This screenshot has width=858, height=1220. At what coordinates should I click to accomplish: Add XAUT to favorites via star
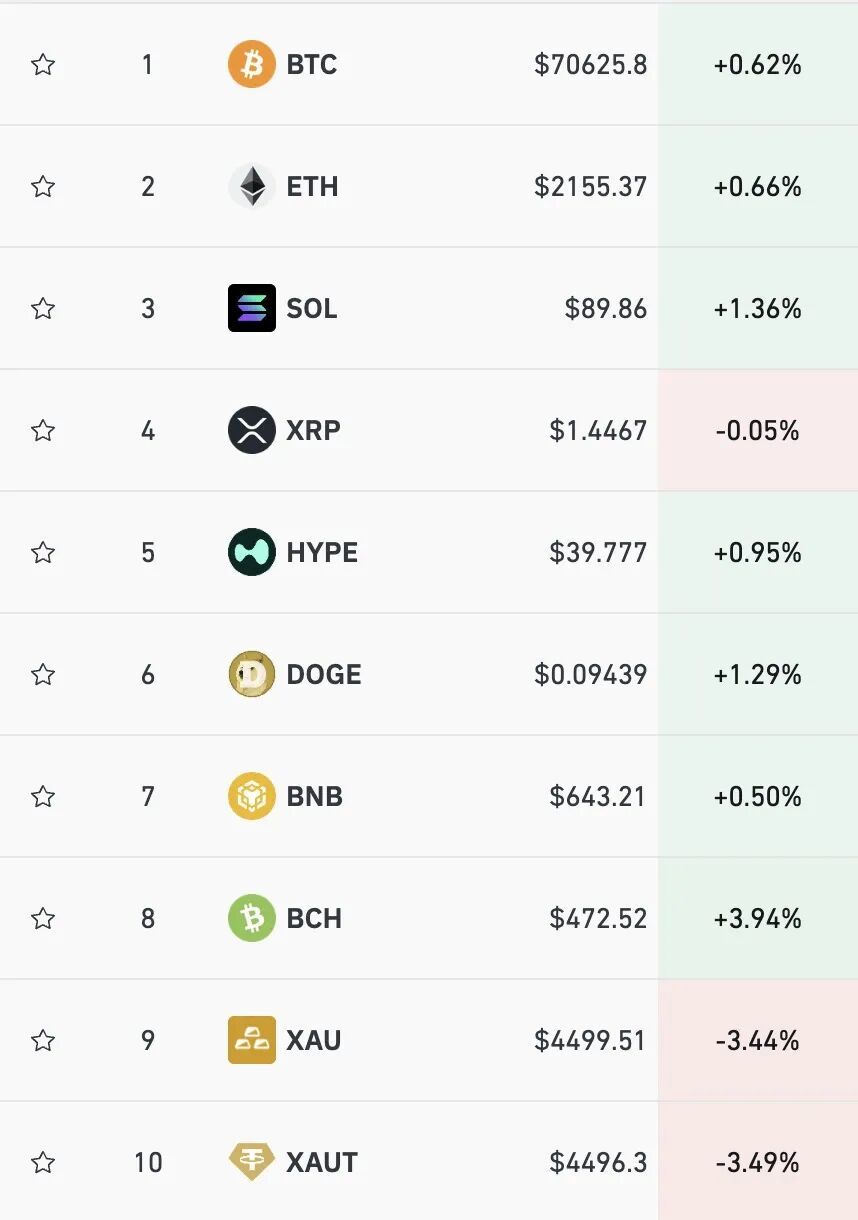pyautogui.click(x=42, y=1163)
